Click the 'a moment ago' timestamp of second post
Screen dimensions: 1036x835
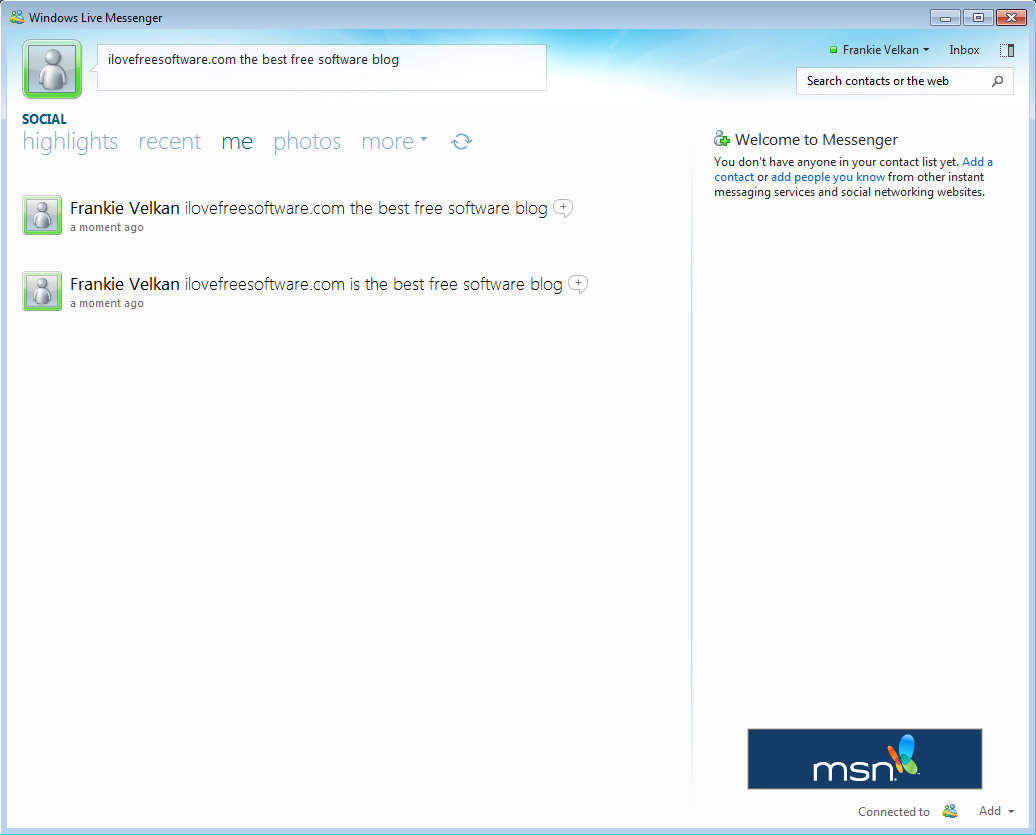[107, 303]
